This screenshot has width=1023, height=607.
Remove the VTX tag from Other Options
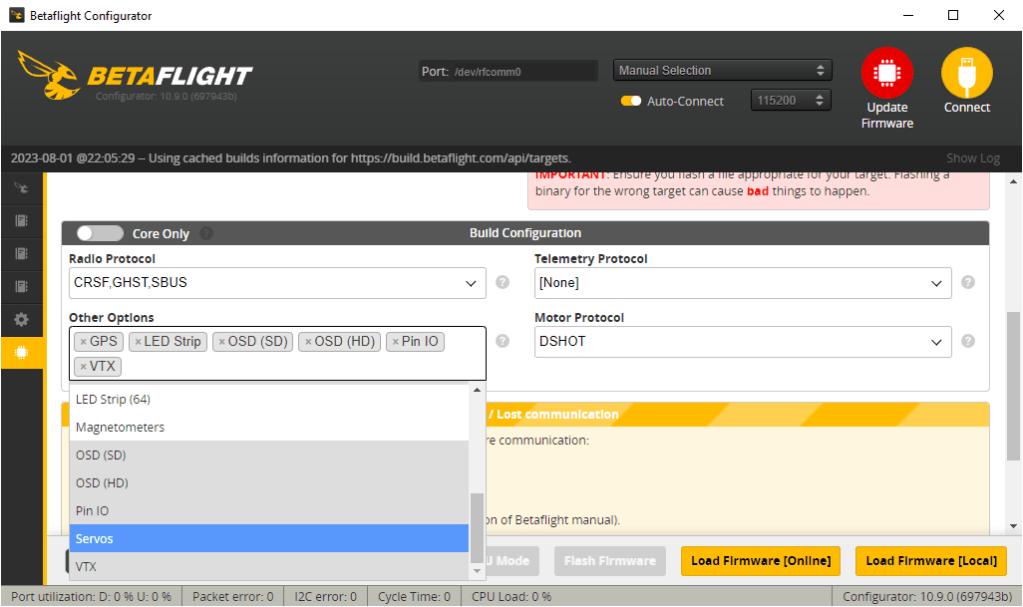(83, 367)
